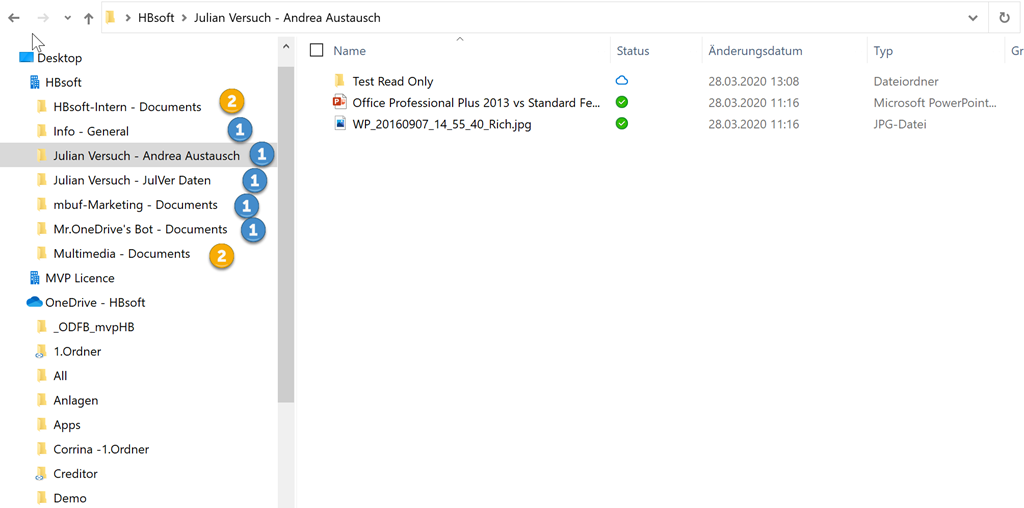This screenshot has width=1024, height=508.
Task: Click the HBsoft building icon in sidebar
Action: (x=34, y=82)
